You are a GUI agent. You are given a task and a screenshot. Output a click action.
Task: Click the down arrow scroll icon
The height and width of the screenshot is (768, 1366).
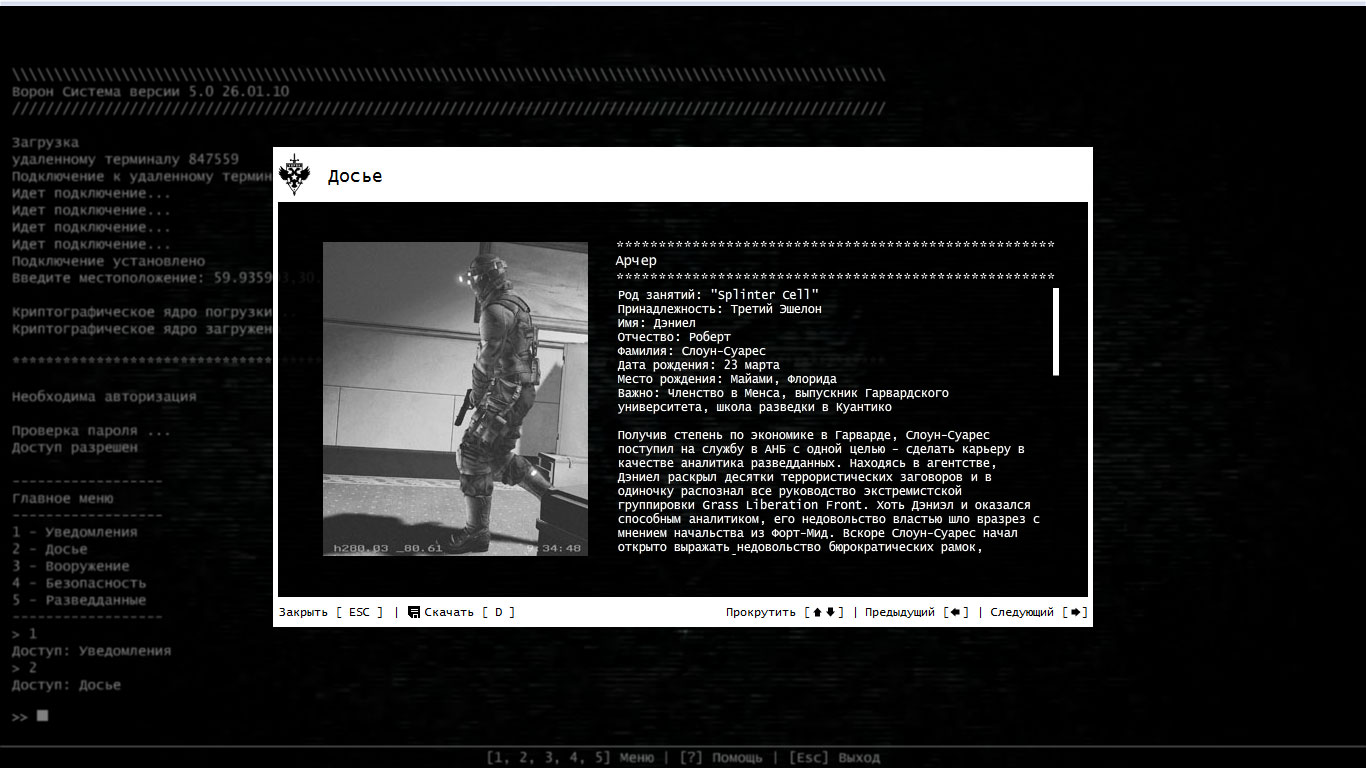[830, 612]
